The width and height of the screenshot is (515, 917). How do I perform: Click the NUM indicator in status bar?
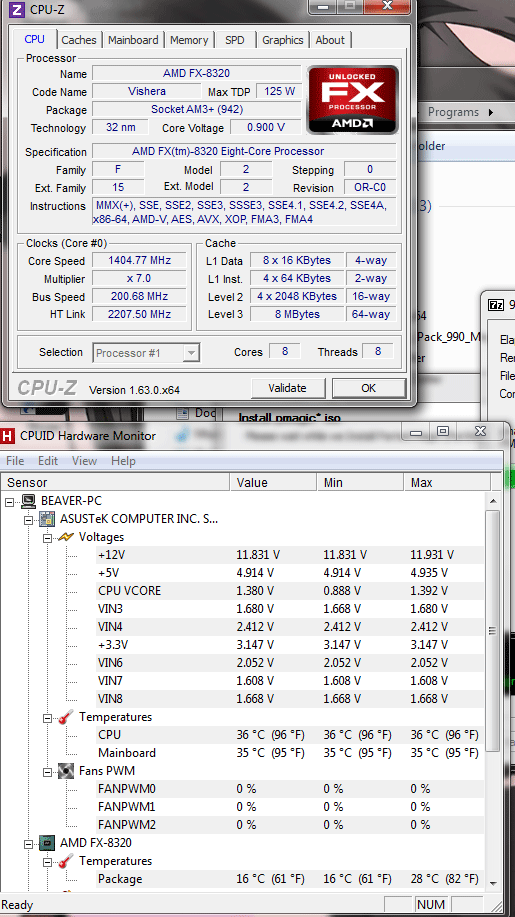click(431, 905)
